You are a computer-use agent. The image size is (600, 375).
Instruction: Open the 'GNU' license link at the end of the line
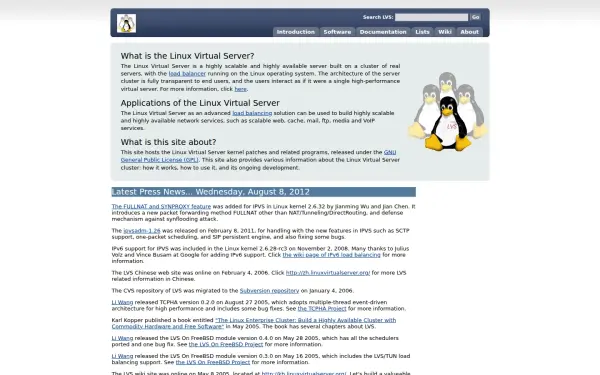point(390,152)
